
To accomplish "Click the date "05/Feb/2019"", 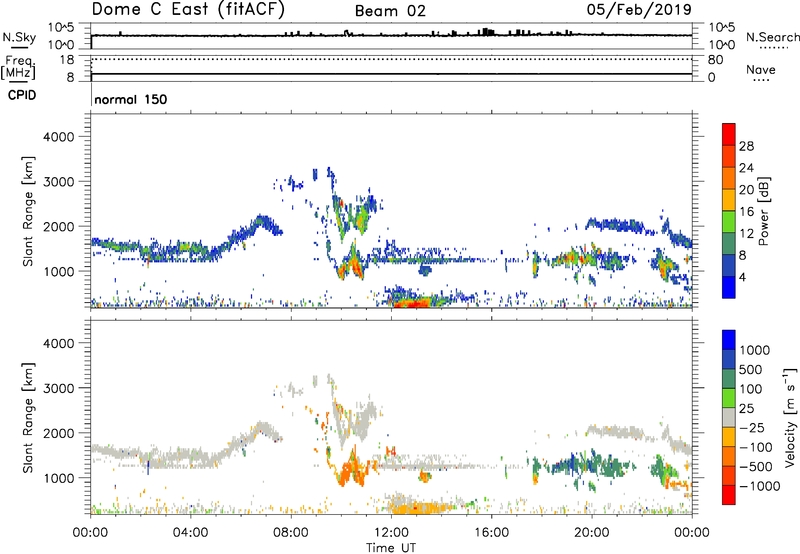I will tap(639, 9).
